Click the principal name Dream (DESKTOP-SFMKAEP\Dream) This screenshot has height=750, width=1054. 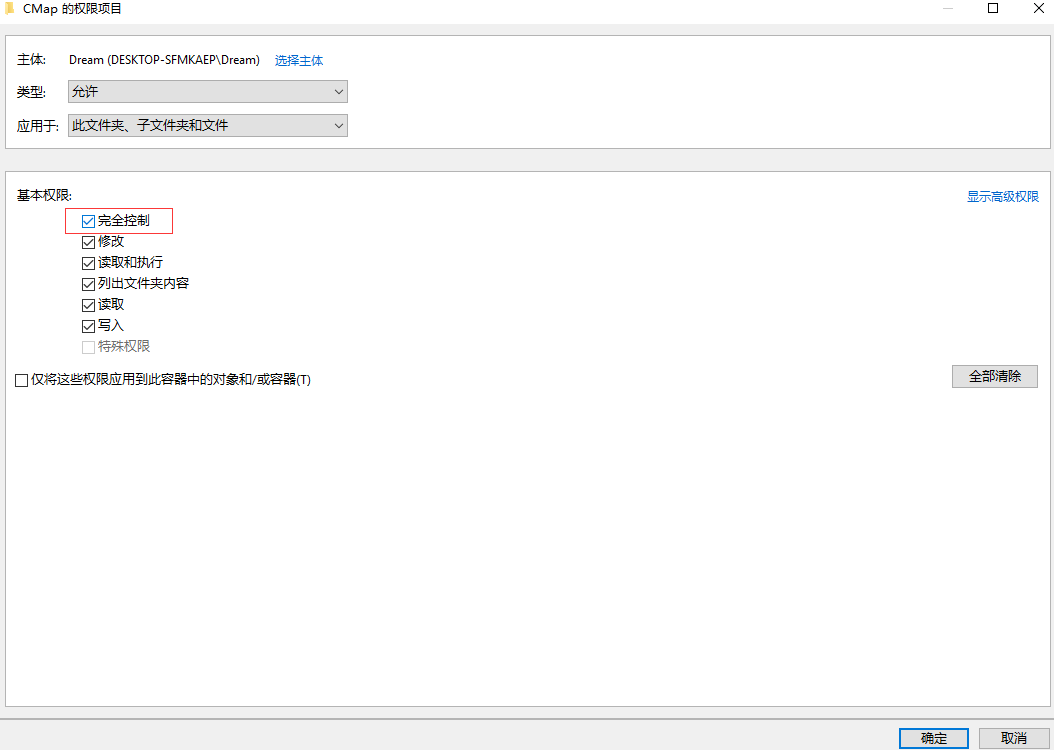[164, 60]
